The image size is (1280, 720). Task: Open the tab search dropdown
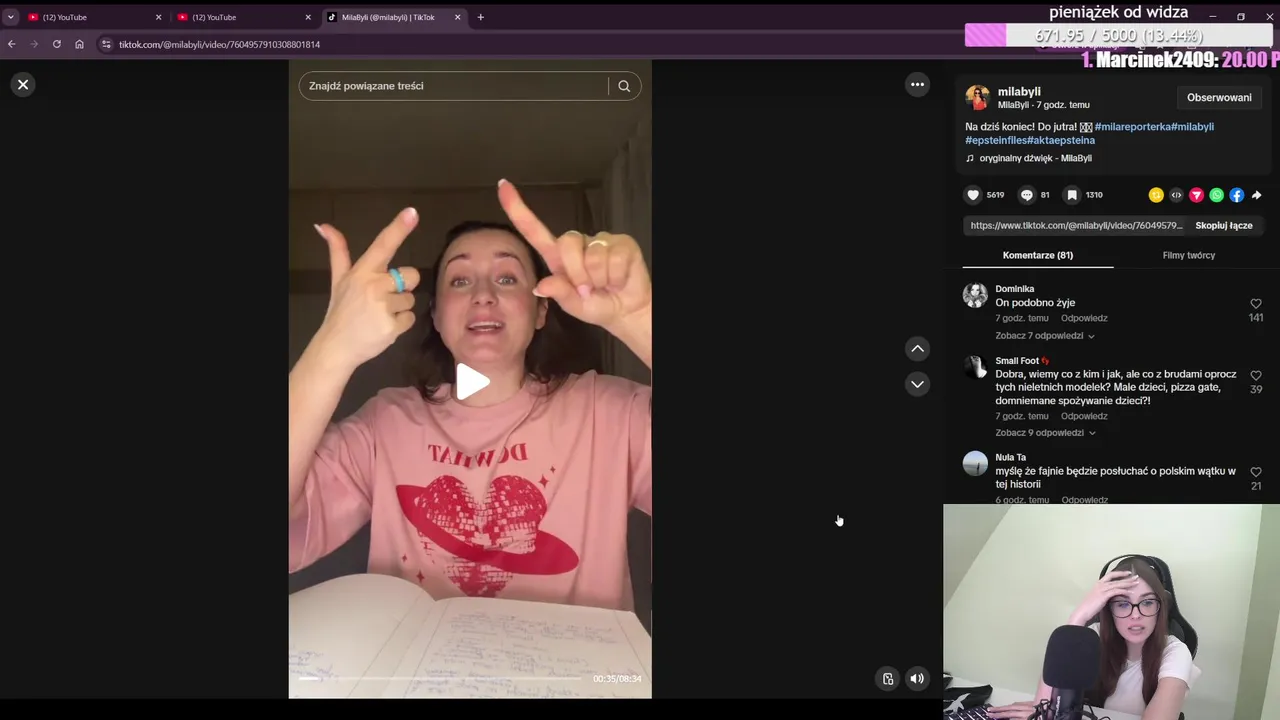point(11,17)
